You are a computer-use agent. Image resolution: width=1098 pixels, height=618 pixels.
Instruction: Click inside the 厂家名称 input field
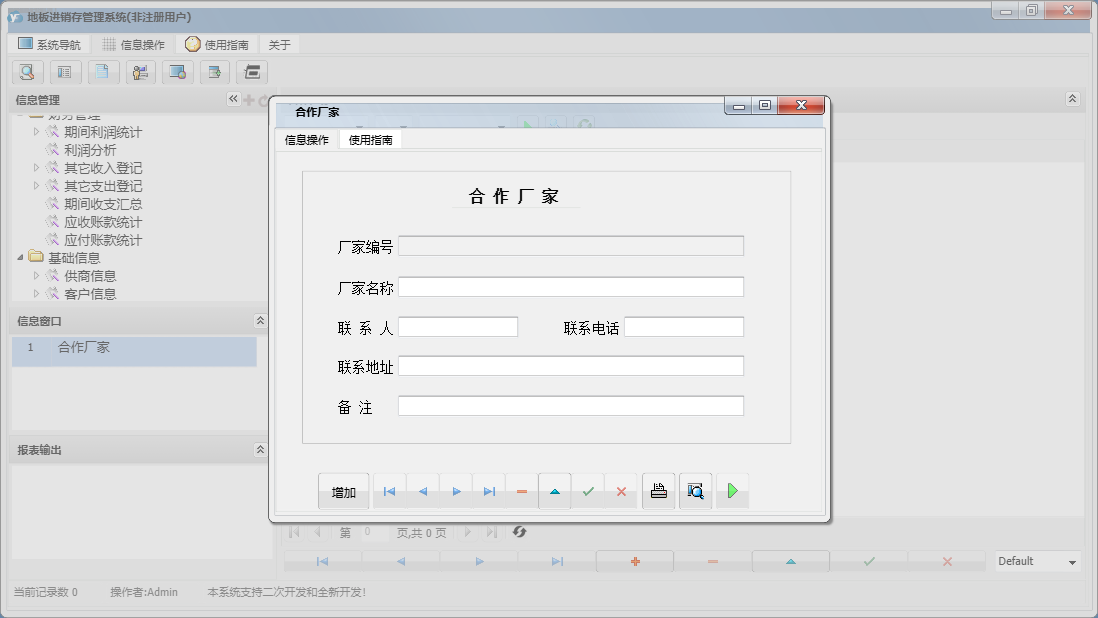click(x=570, y=286)
